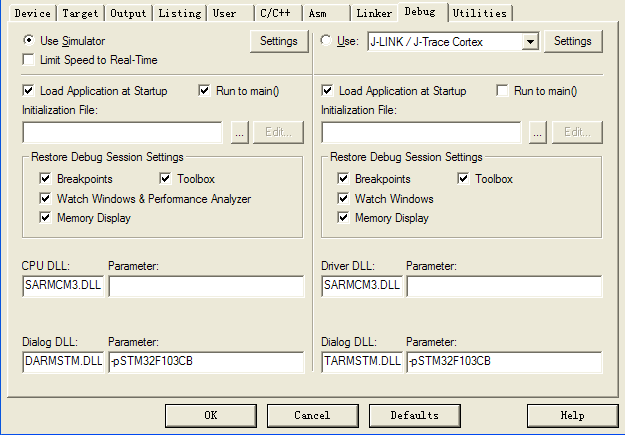Focus hardware Initialization File field

421,132
